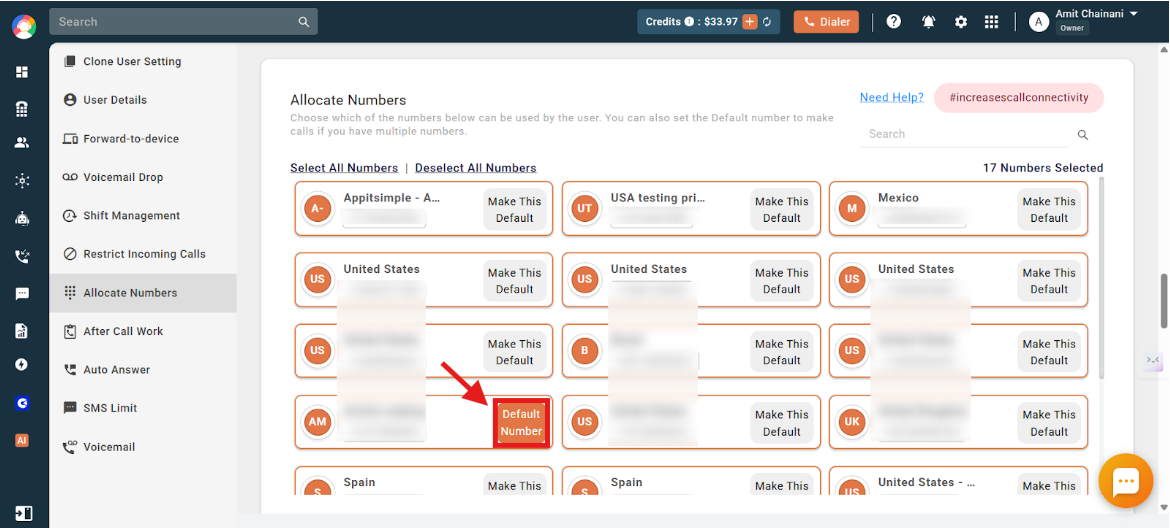The image size is (1170, 528).
Task: Open the dial pad numbers sidebar icon
Action: click(22, 109)
